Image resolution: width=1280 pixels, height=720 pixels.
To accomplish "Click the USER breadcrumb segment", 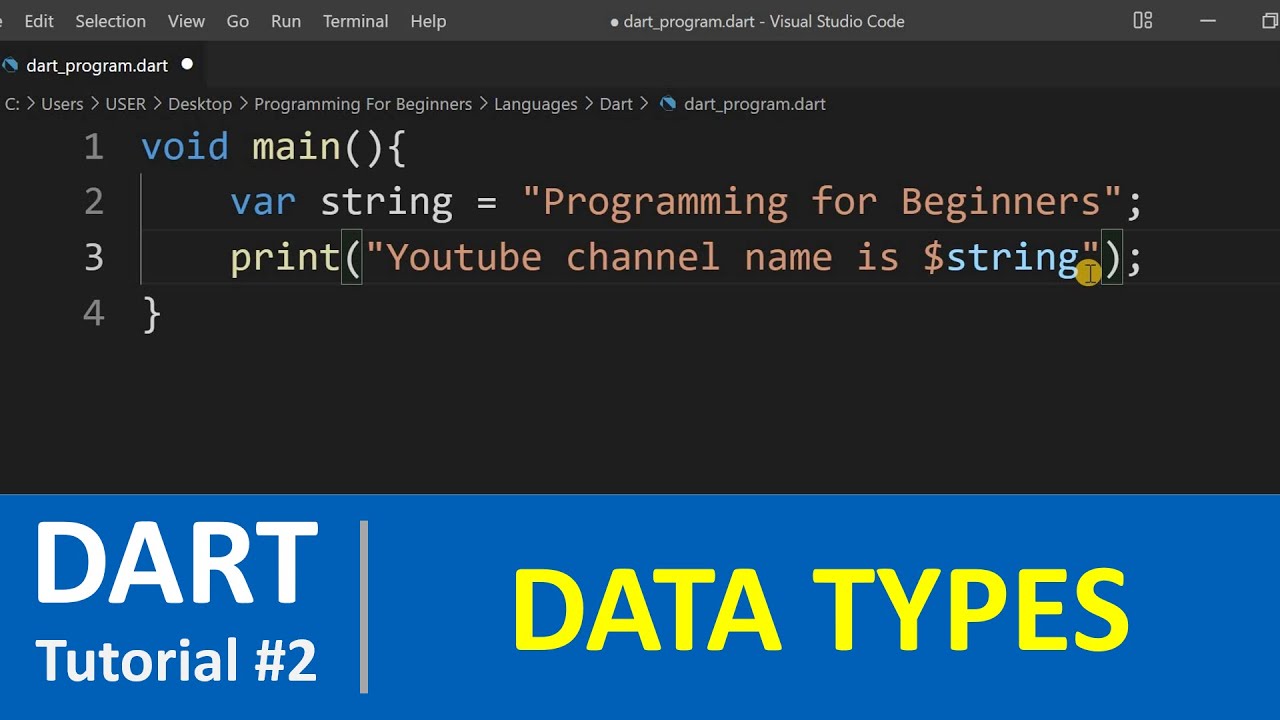I will coord(126,104).
